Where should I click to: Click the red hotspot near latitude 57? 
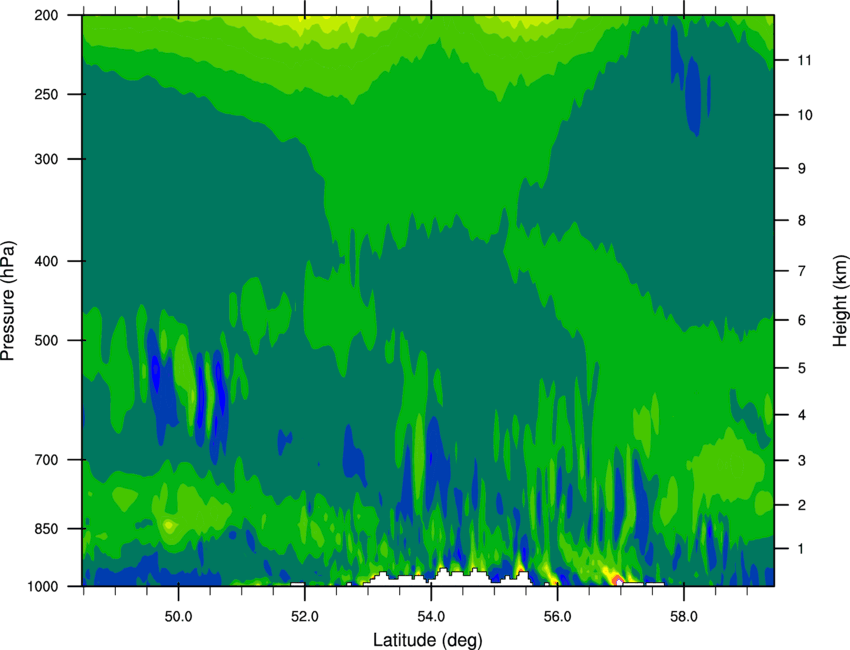tap(617, 581)
